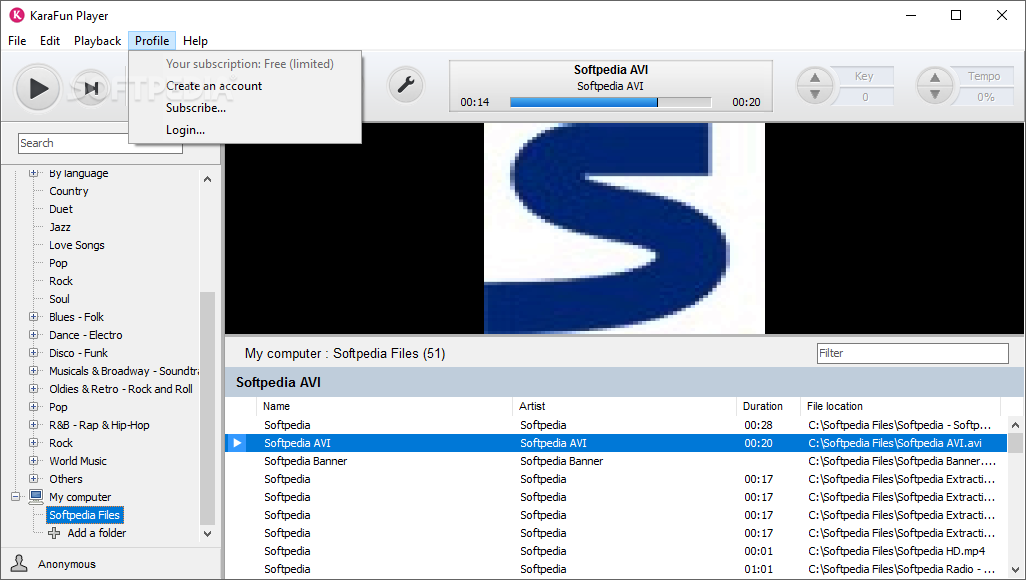Click the KaraFun logo in title bar
Image resolution: width=1026 pixels, height=580 pixels.
16,15
